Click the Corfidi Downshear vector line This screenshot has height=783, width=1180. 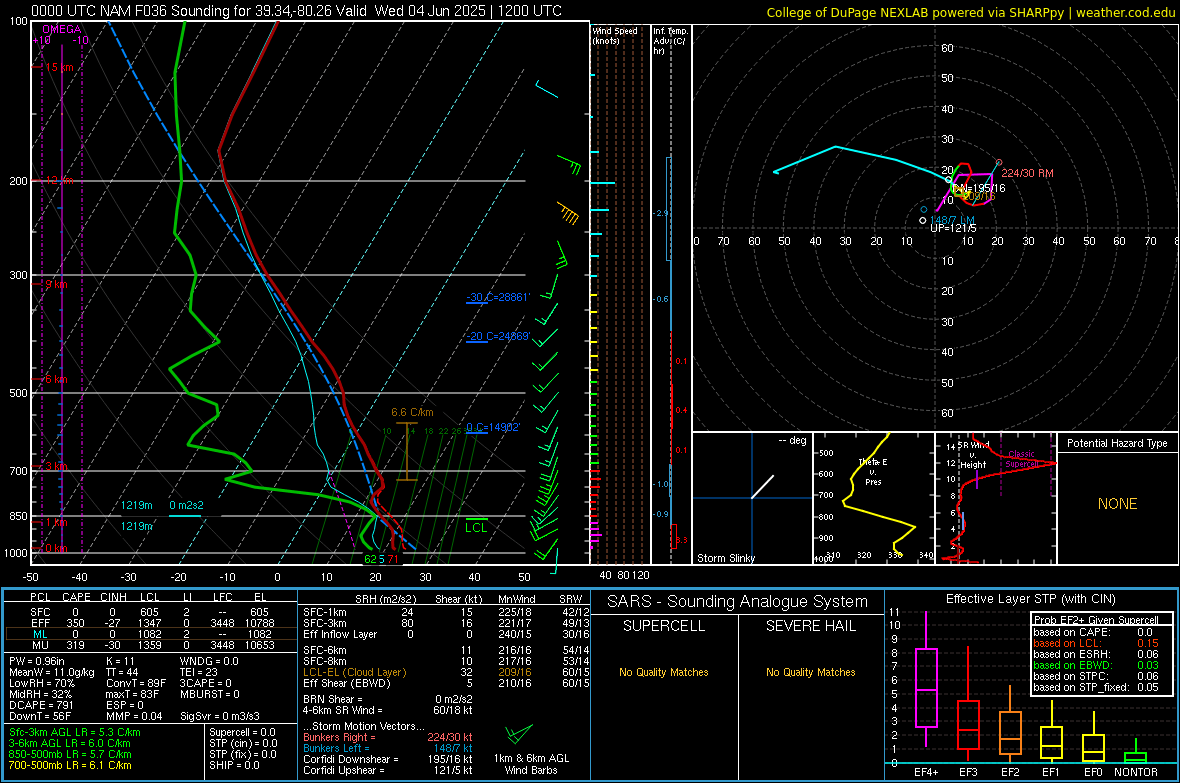tap(388, 760)
